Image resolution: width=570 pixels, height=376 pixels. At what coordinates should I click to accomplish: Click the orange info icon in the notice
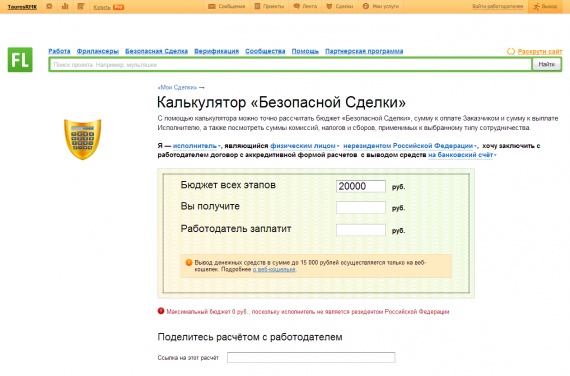point(189,262)
